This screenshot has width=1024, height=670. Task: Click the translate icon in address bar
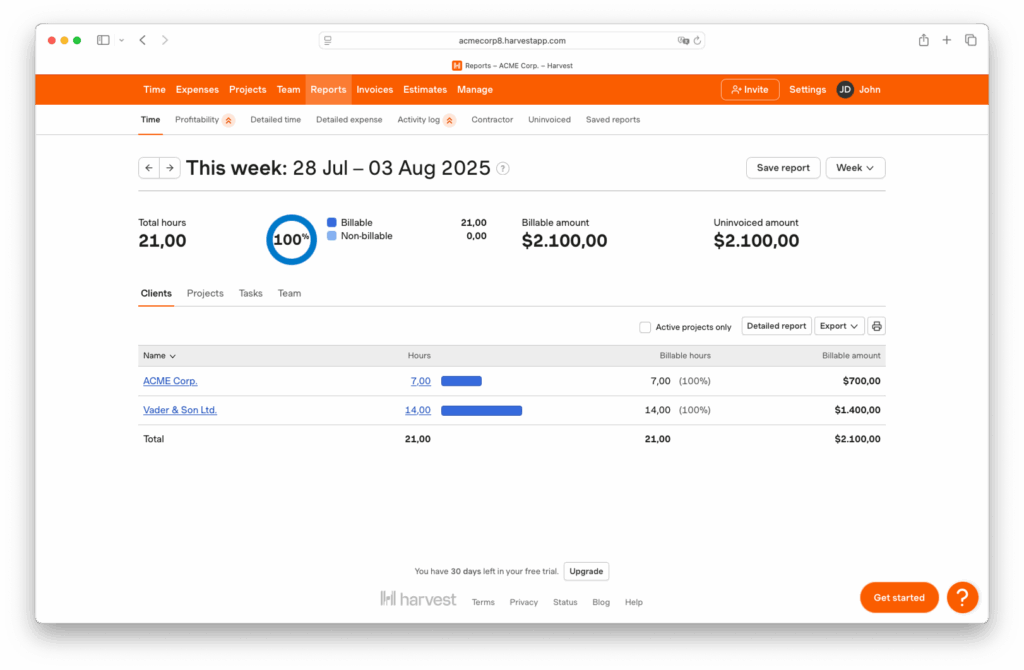(683, 40)
